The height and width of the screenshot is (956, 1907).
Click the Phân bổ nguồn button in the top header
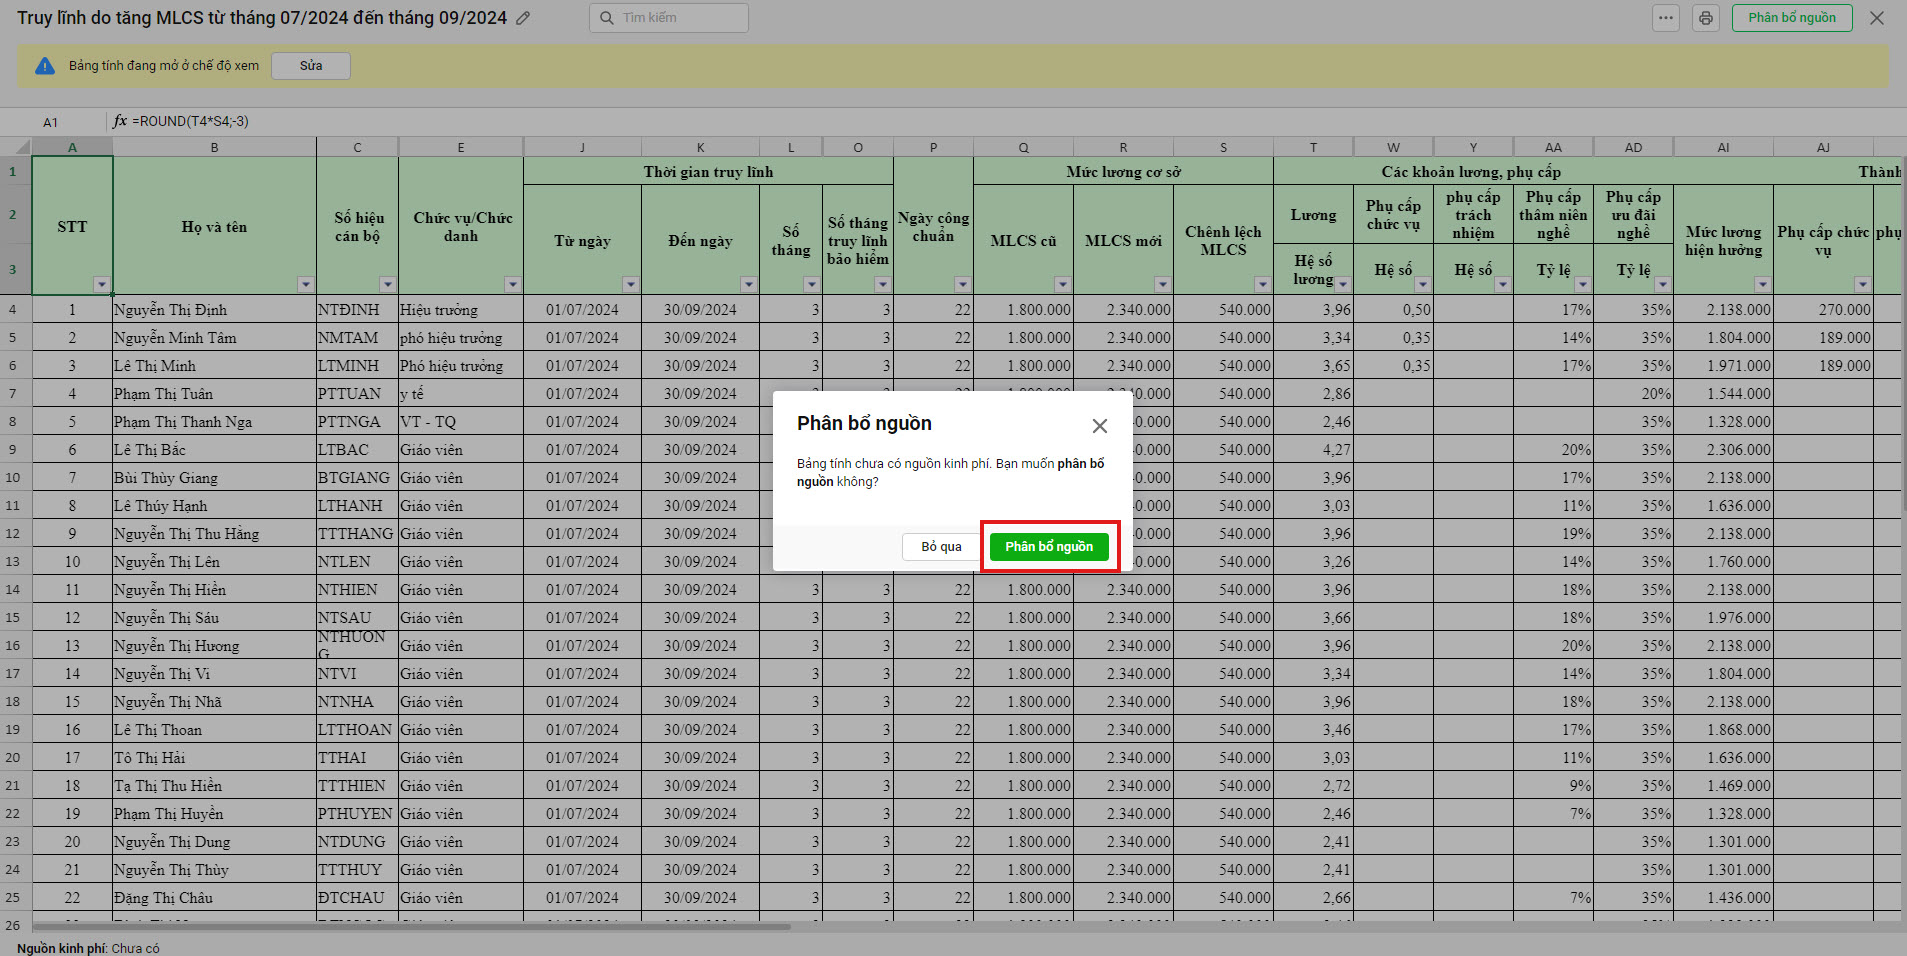tap(1792, 18)
